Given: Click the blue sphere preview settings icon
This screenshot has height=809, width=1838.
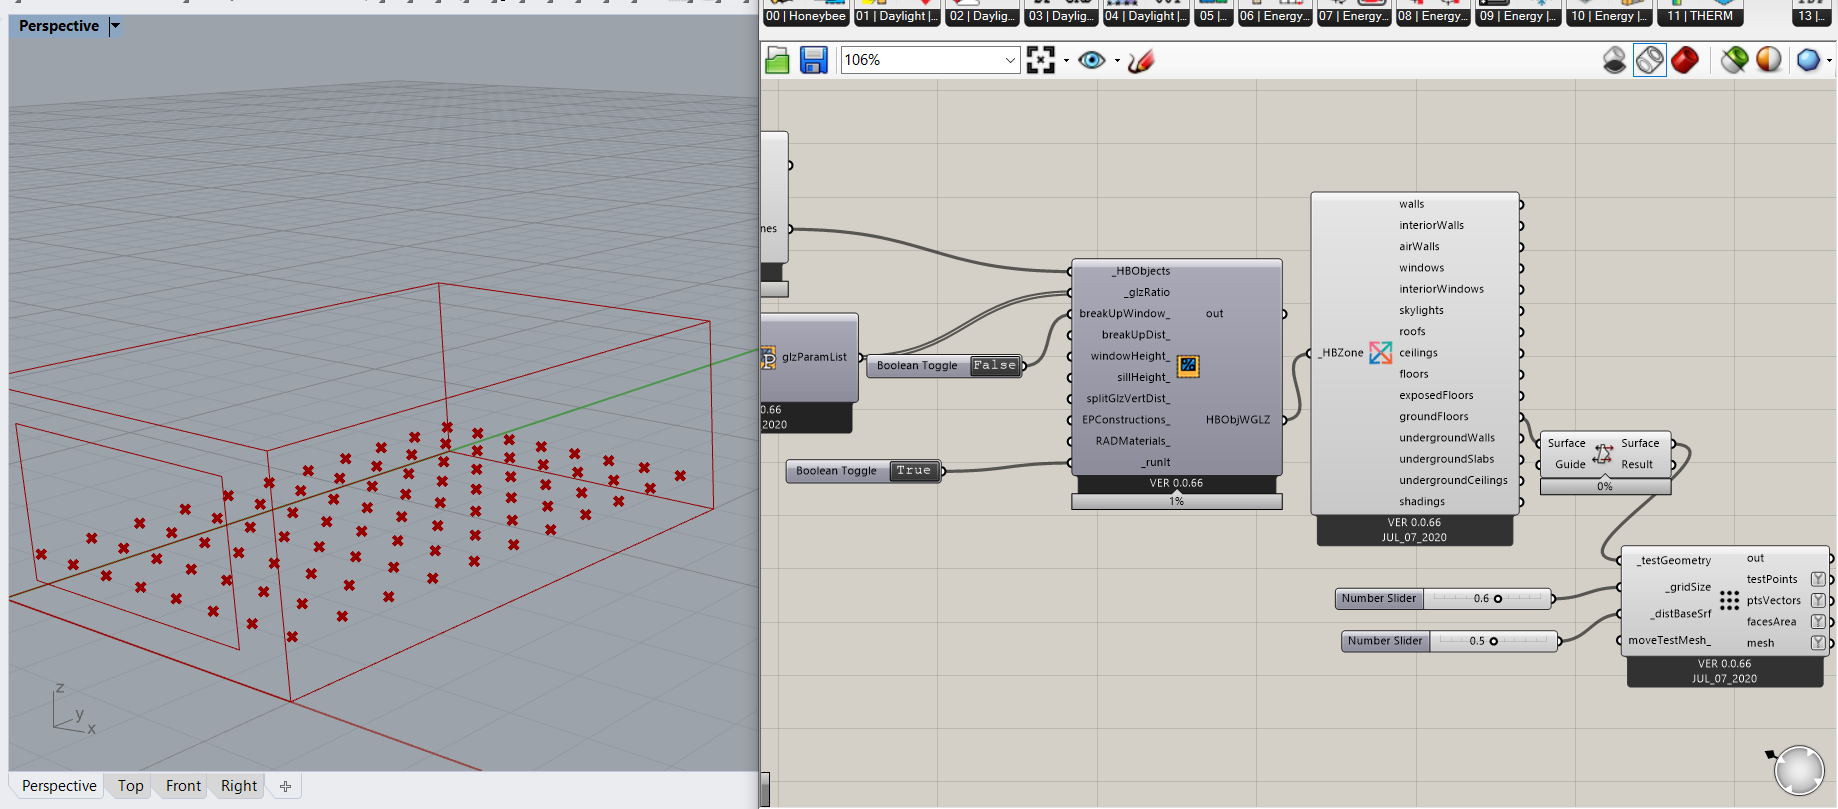Looking at the screenshot, I should (x=1808, y=60).
